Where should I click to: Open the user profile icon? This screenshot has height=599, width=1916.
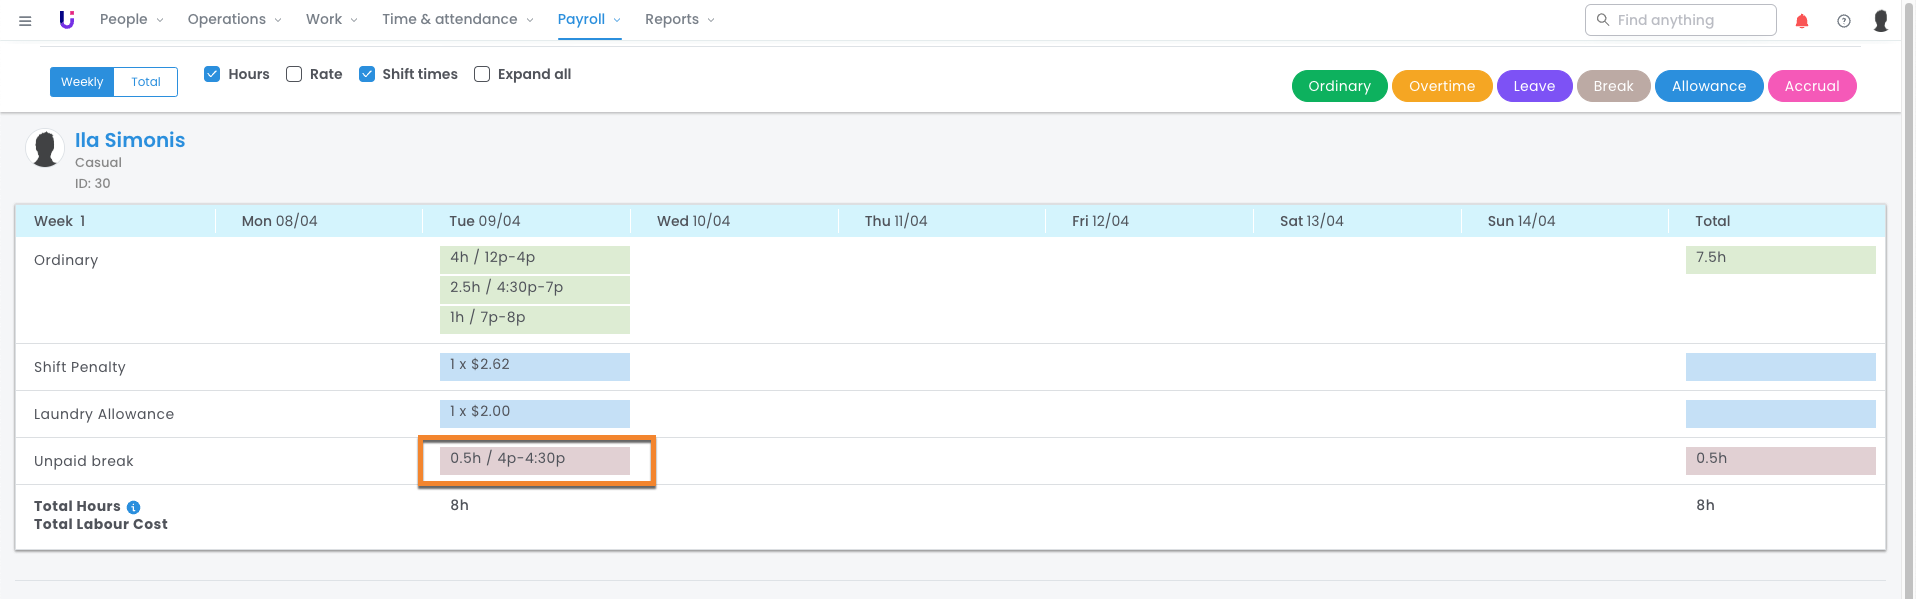pyautogui.click(x=1880, y=20)
